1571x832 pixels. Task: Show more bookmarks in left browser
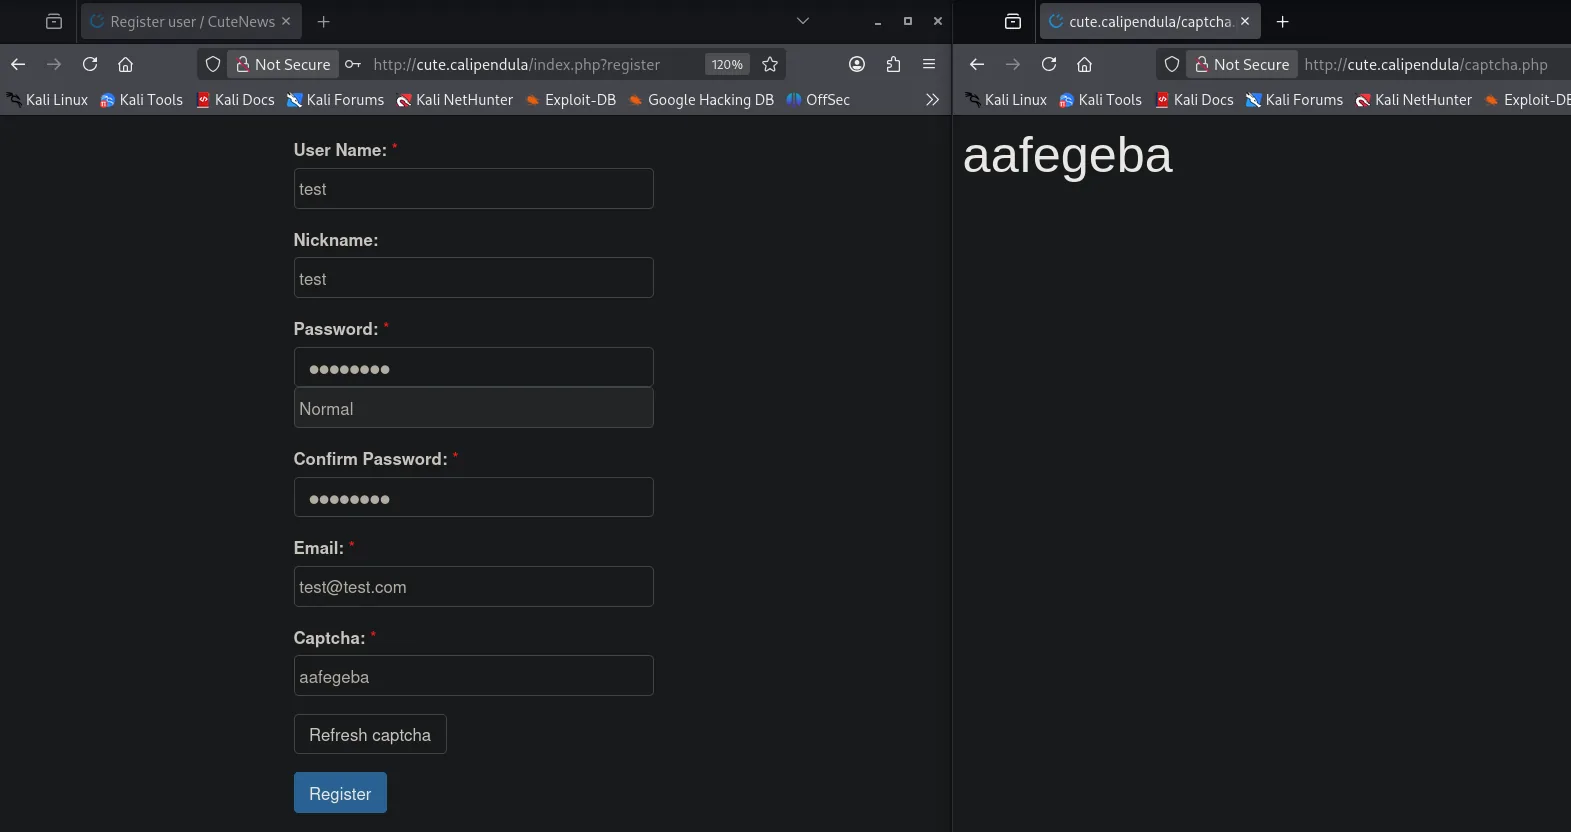(932, 100)
